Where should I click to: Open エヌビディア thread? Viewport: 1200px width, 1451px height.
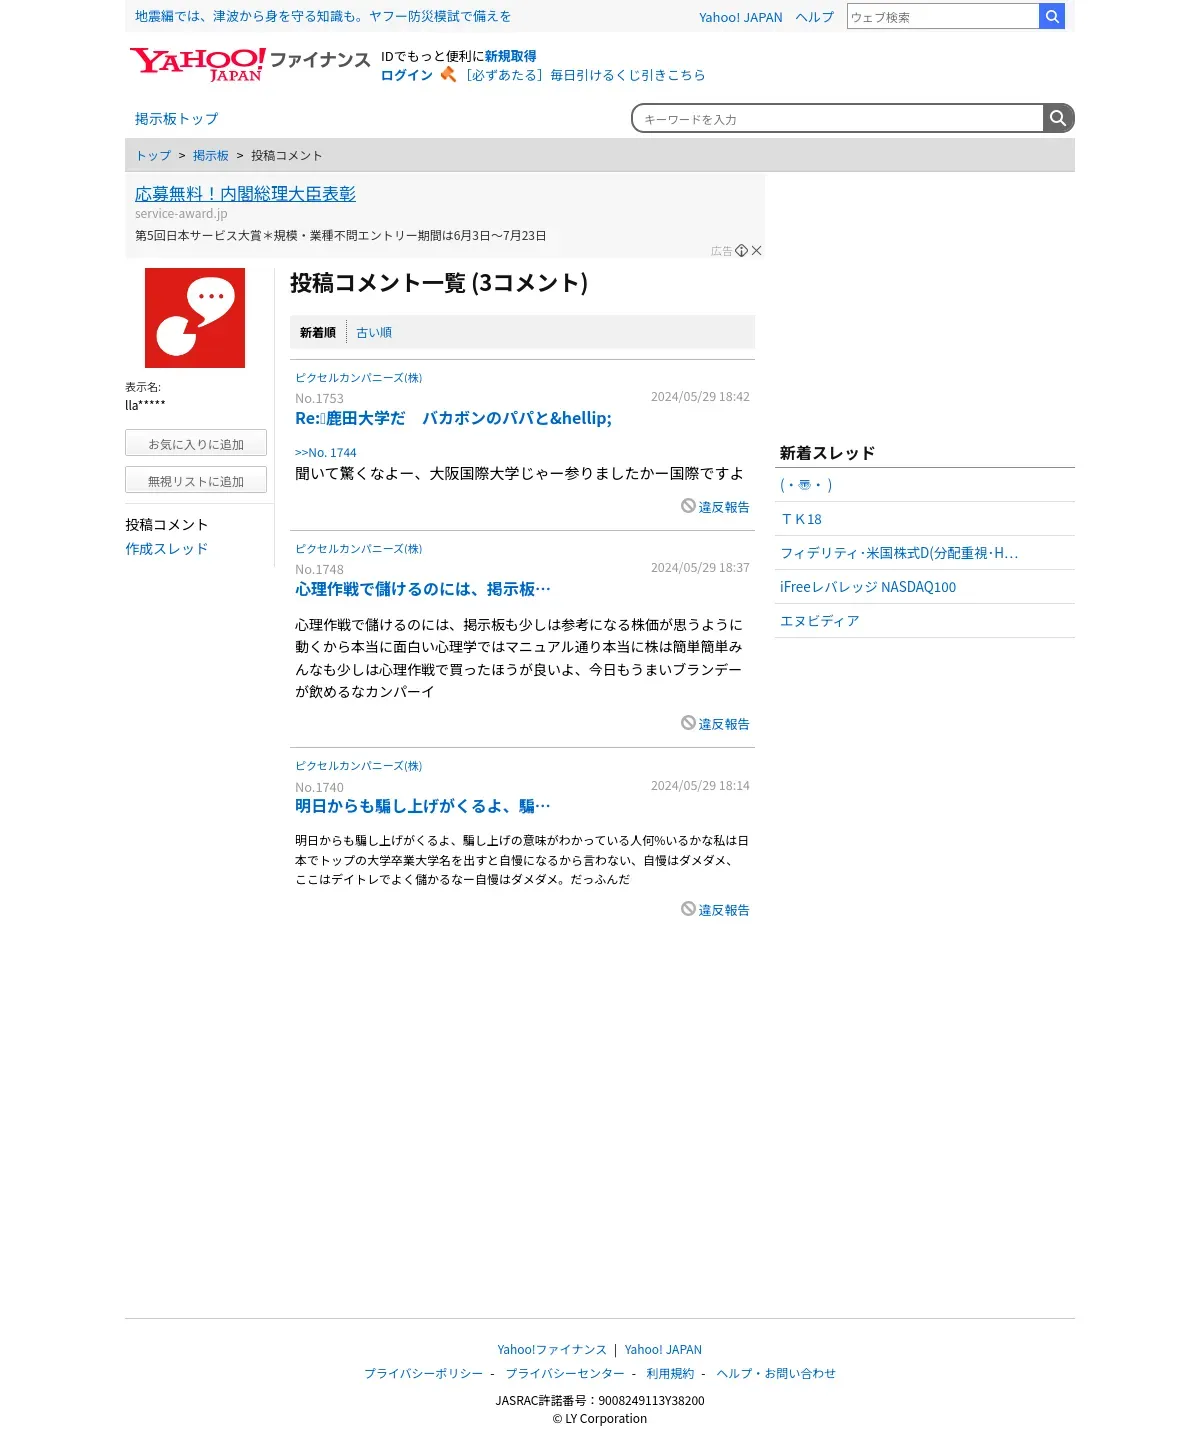pyautogui.click(x=820, y=621)
